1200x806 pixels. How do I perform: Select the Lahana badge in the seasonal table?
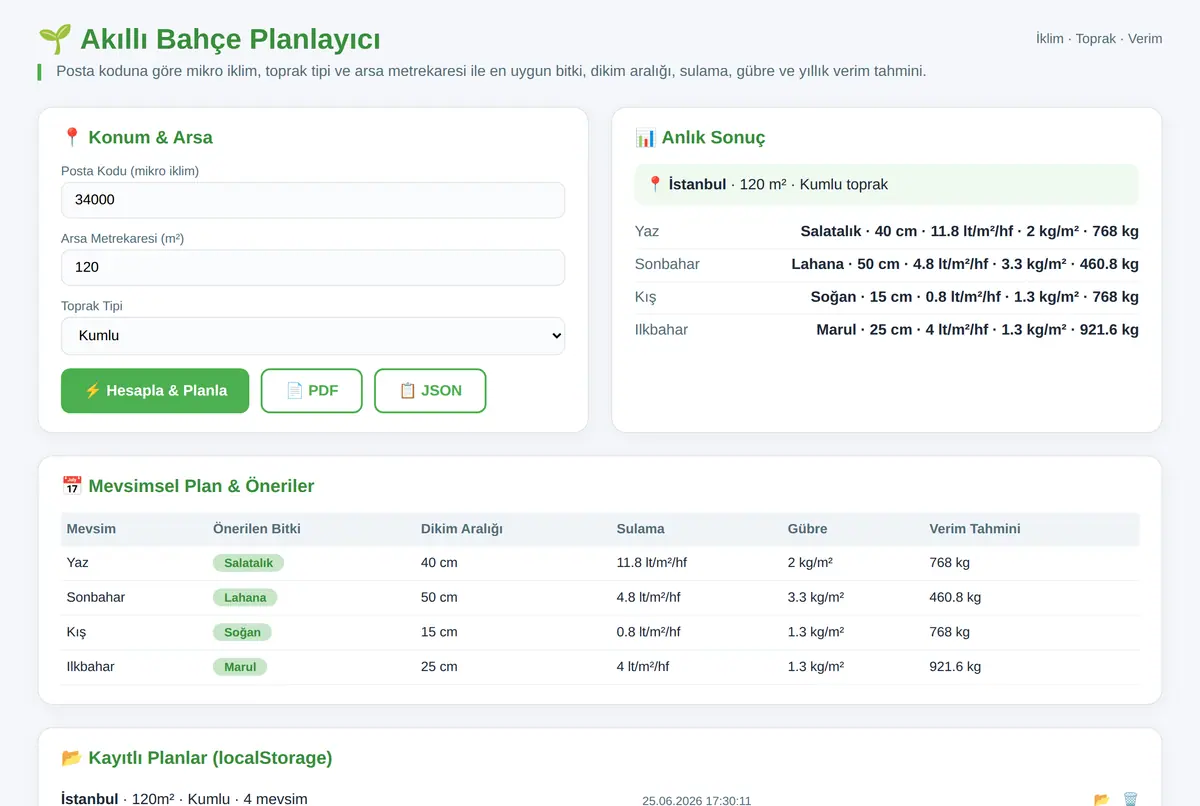pos(245,598)
